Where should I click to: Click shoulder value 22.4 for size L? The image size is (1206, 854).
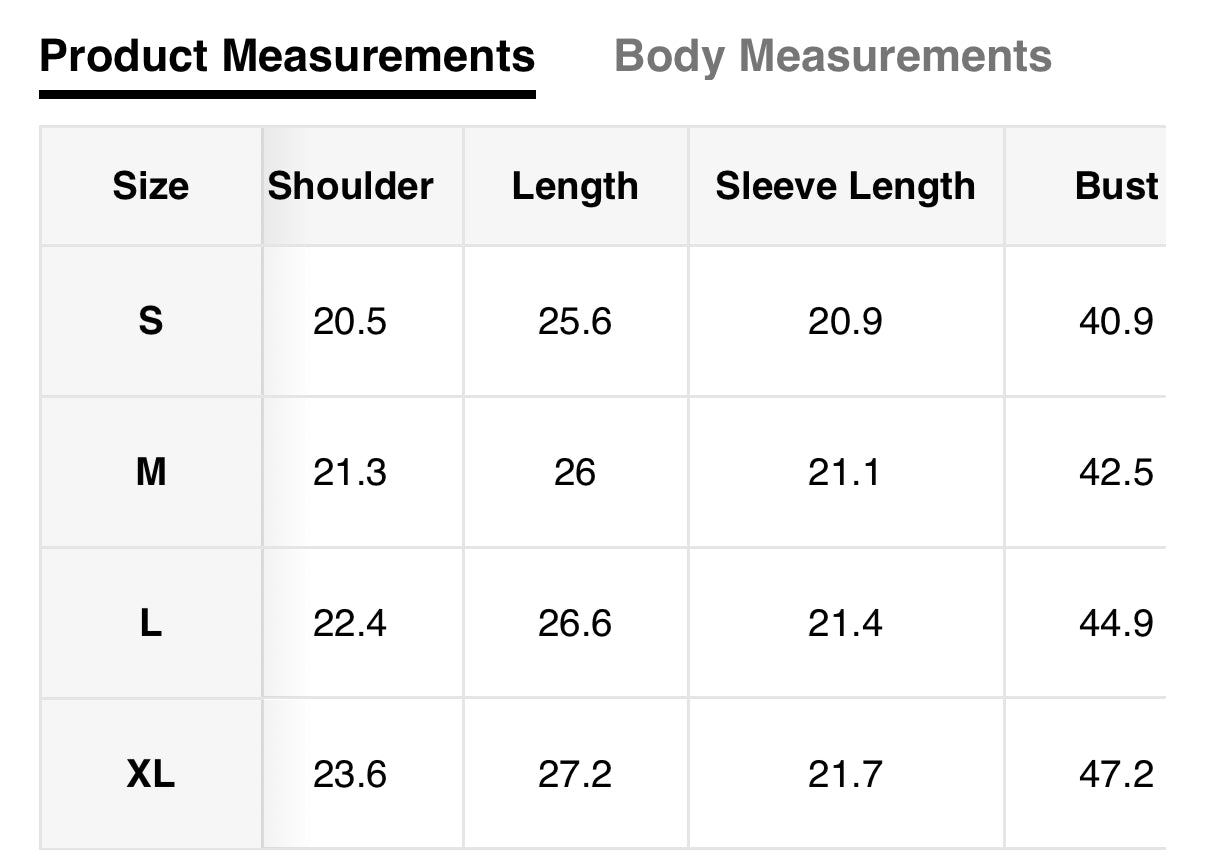click(x=350, y=623)
